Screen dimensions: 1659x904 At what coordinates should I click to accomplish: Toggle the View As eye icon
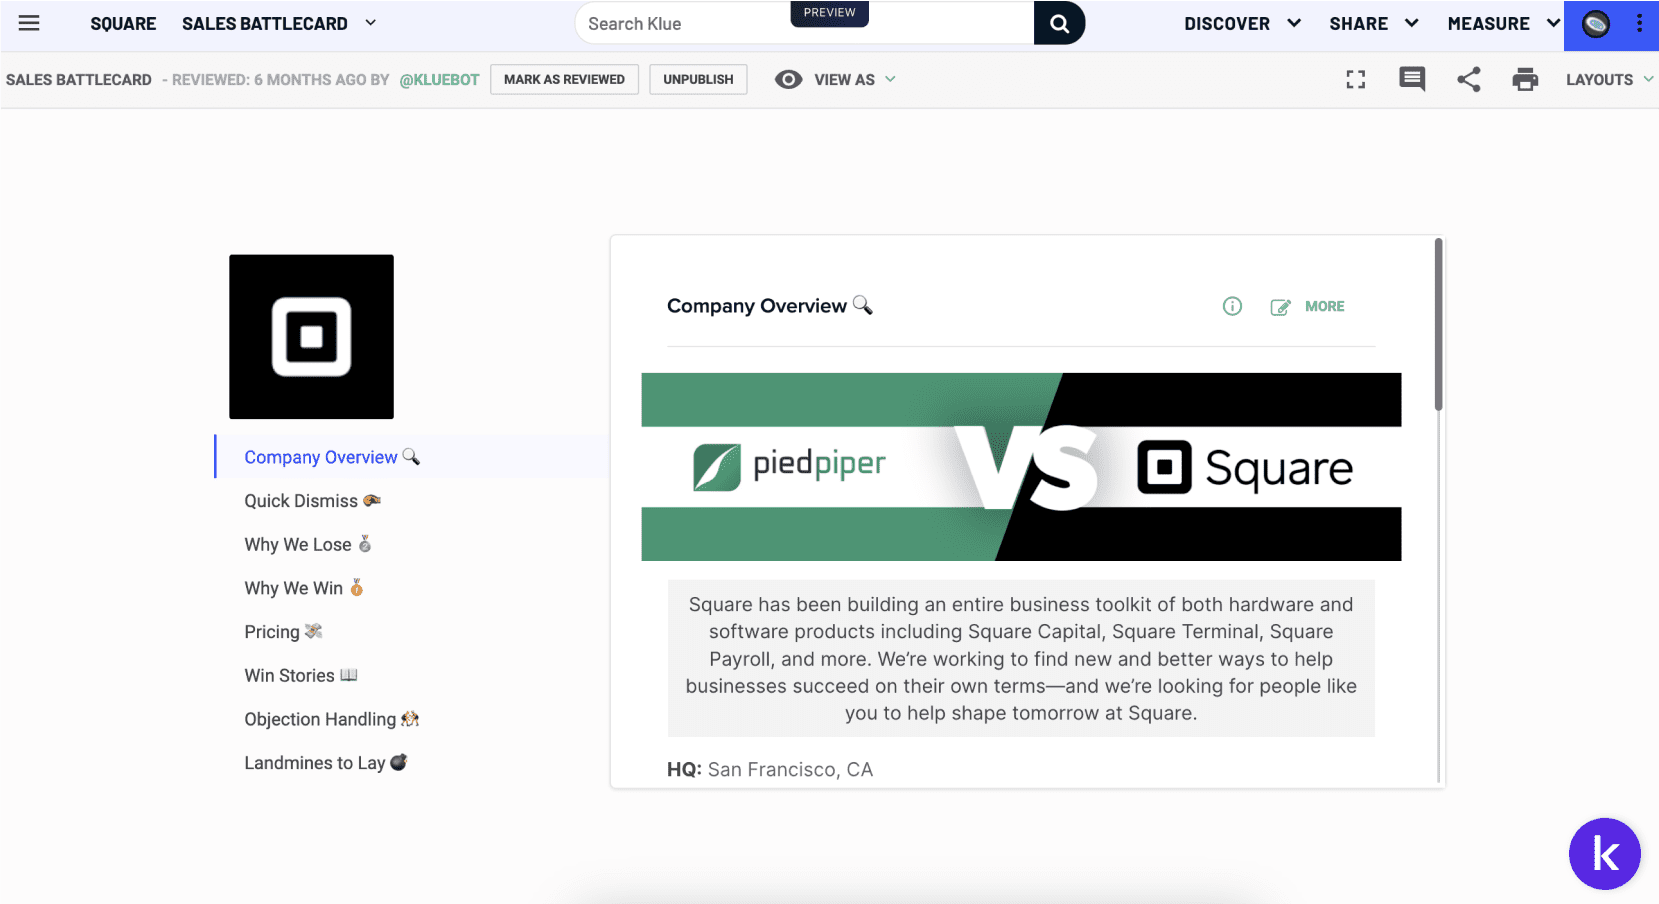tap(788, 80)
